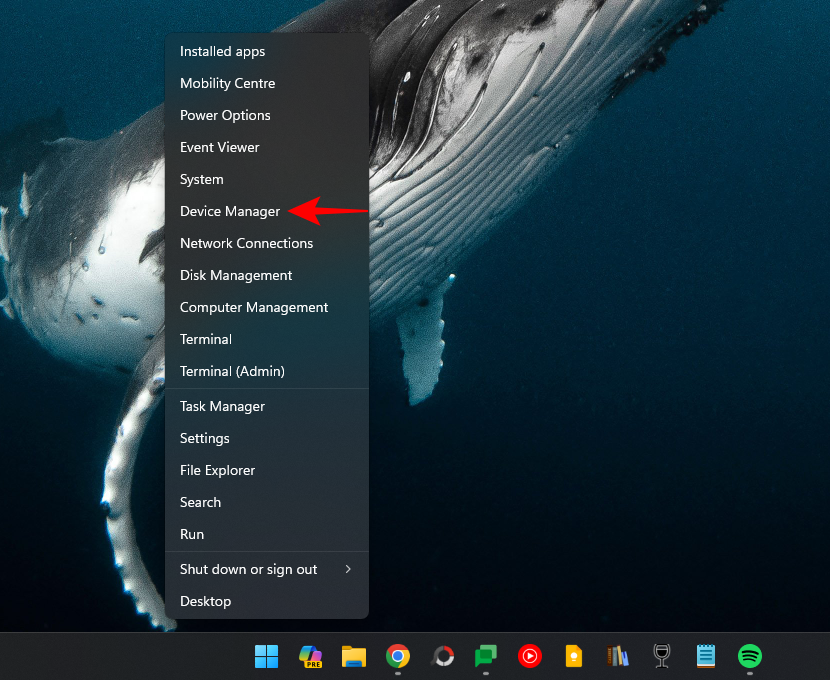The height and width of the screenshot is (680, 830).
Task: Open the dark circular logo app on the taskbar
Action: pyautogui.click(x=441, y=657)
